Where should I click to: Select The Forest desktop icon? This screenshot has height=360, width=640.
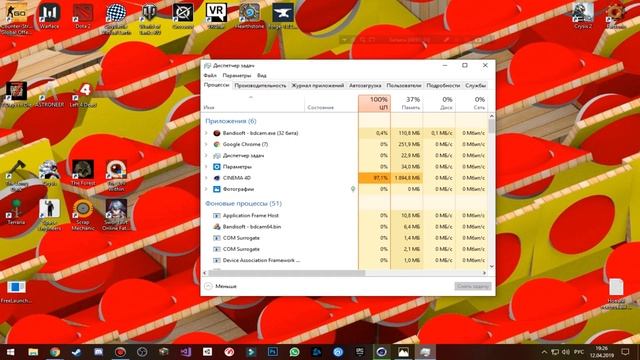[83, 173]
